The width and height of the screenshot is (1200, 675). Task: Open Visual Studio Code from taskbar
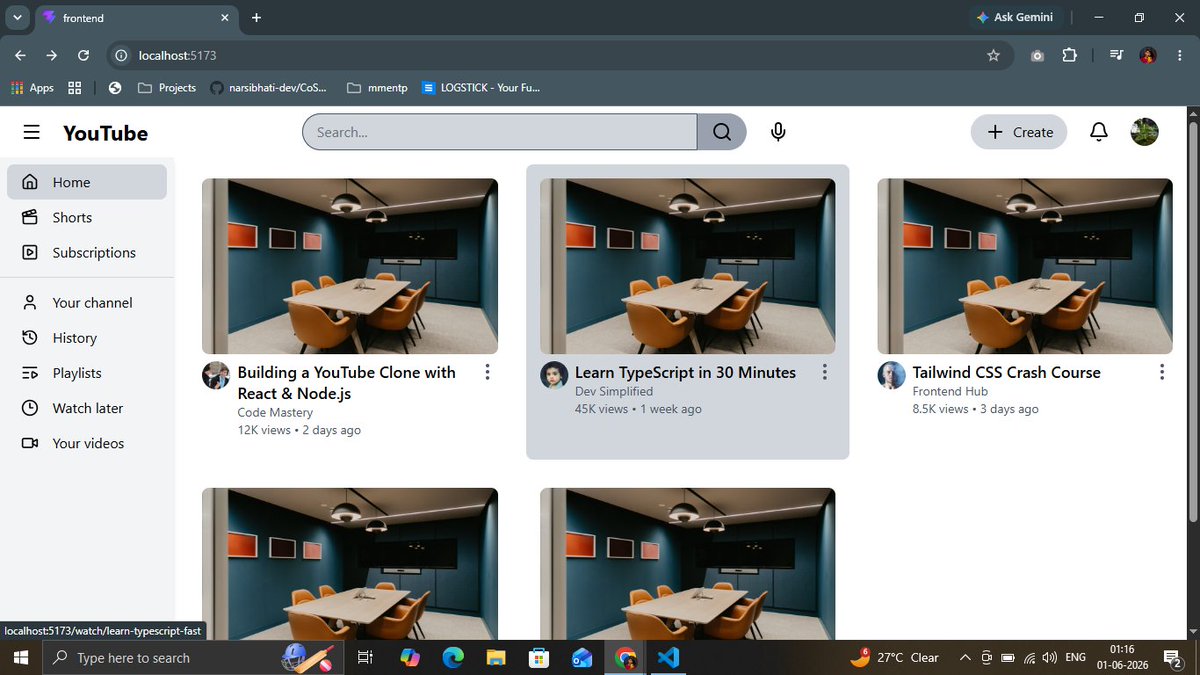coord(669,657)
